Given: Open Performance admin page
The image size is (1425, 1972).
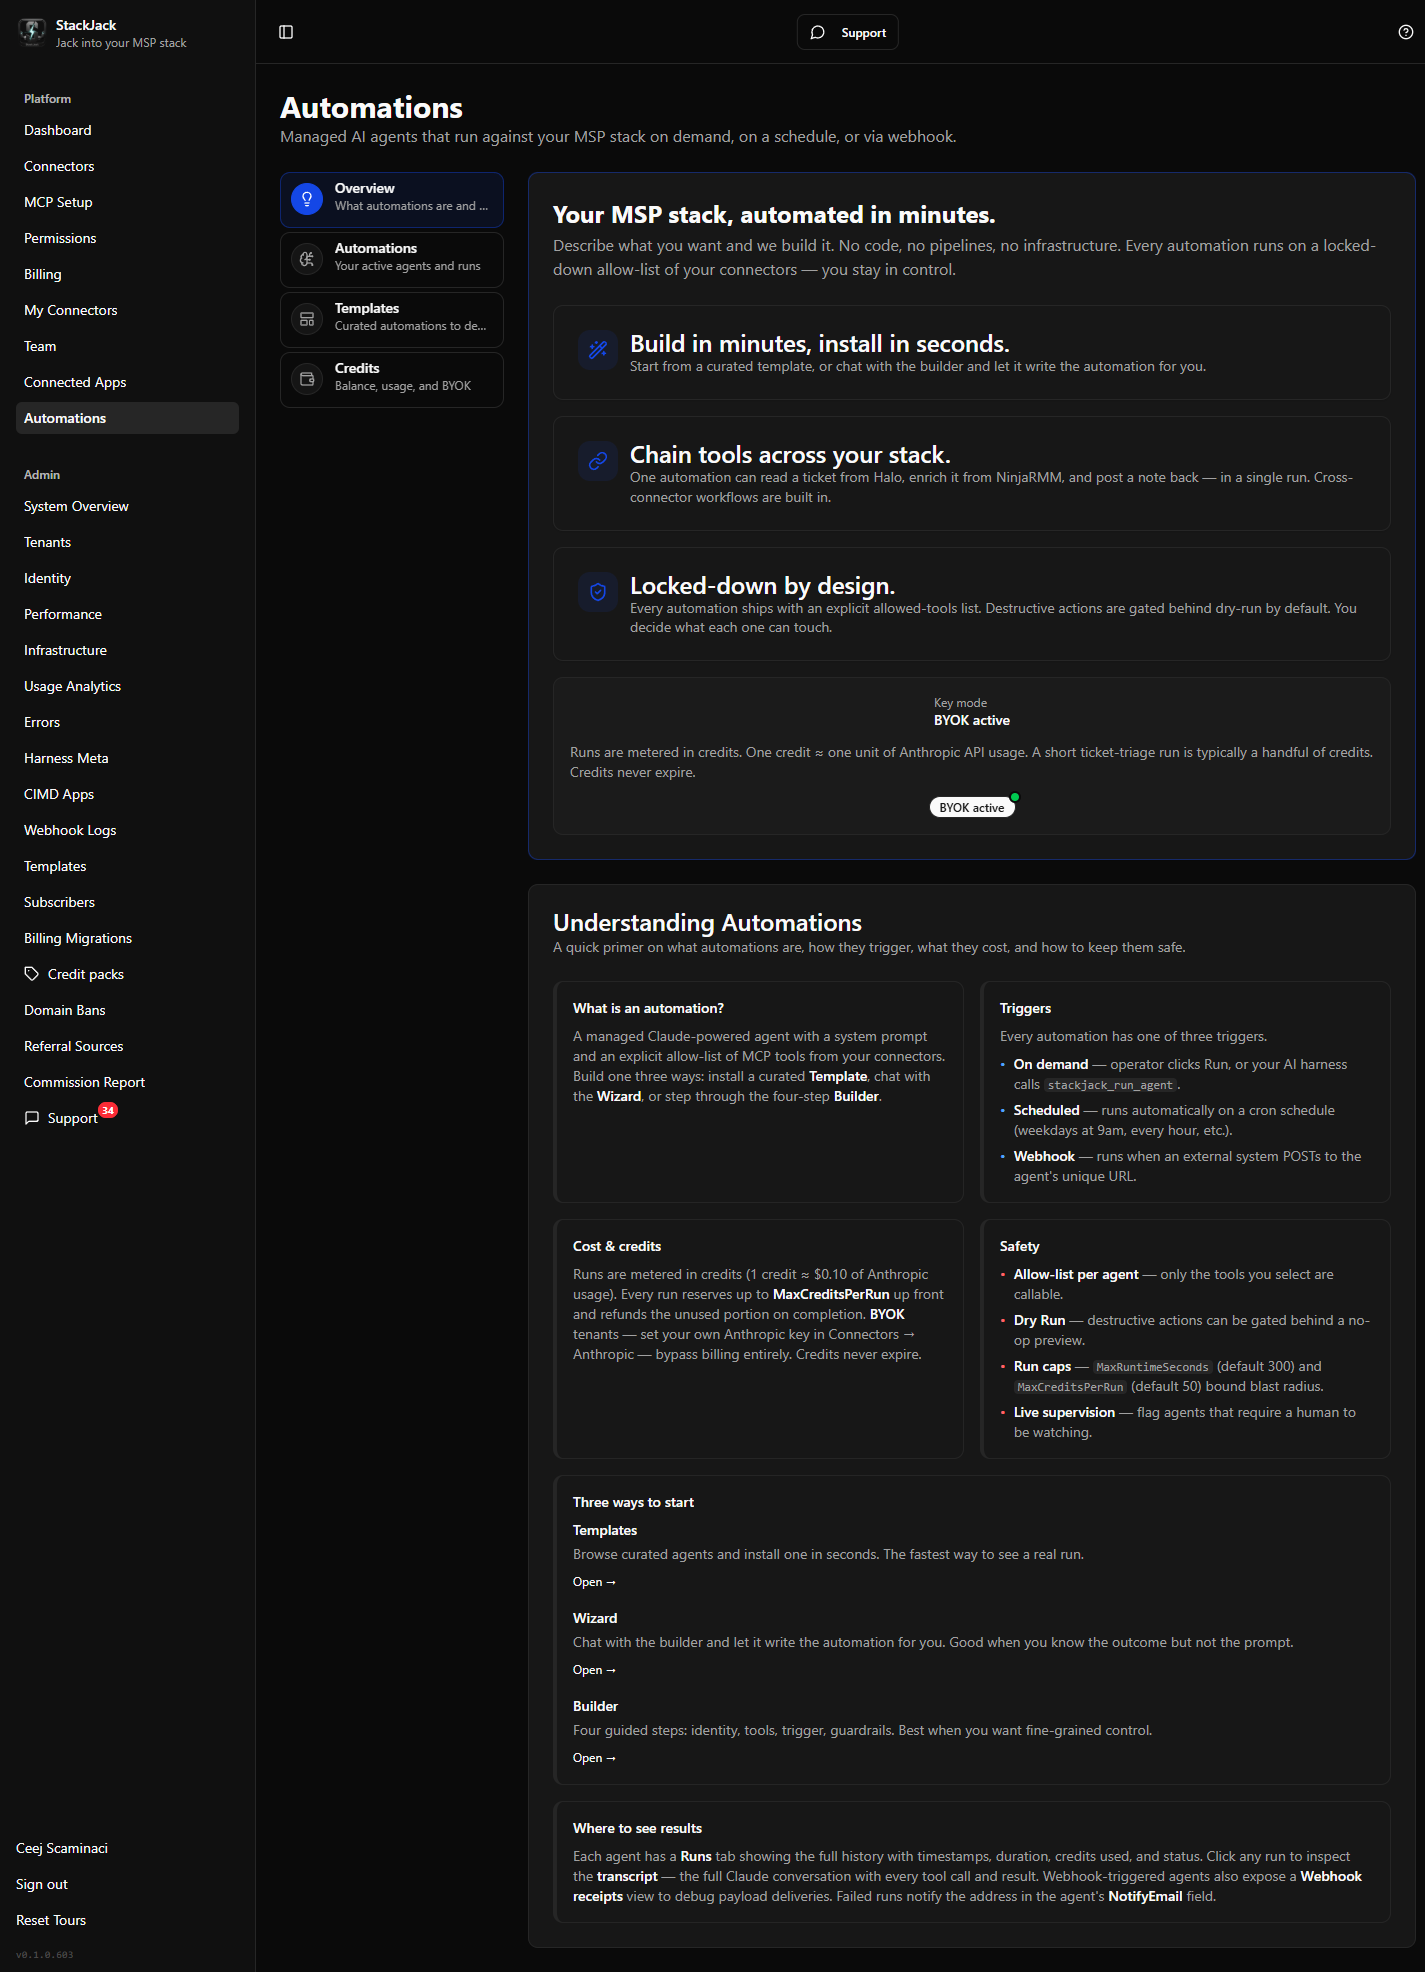Looking at the screenshot, I should [127, 614].
